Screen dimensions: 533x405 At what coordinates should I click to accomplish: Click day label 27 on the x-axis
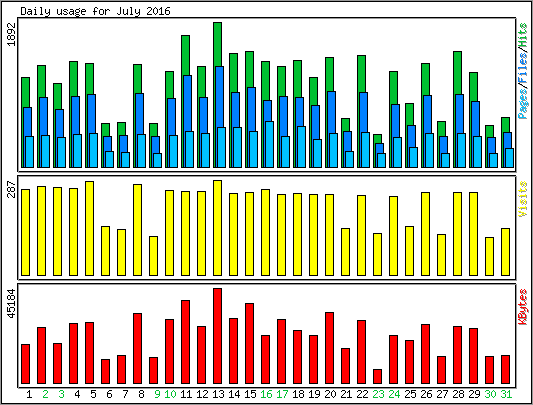coord(442,394)
